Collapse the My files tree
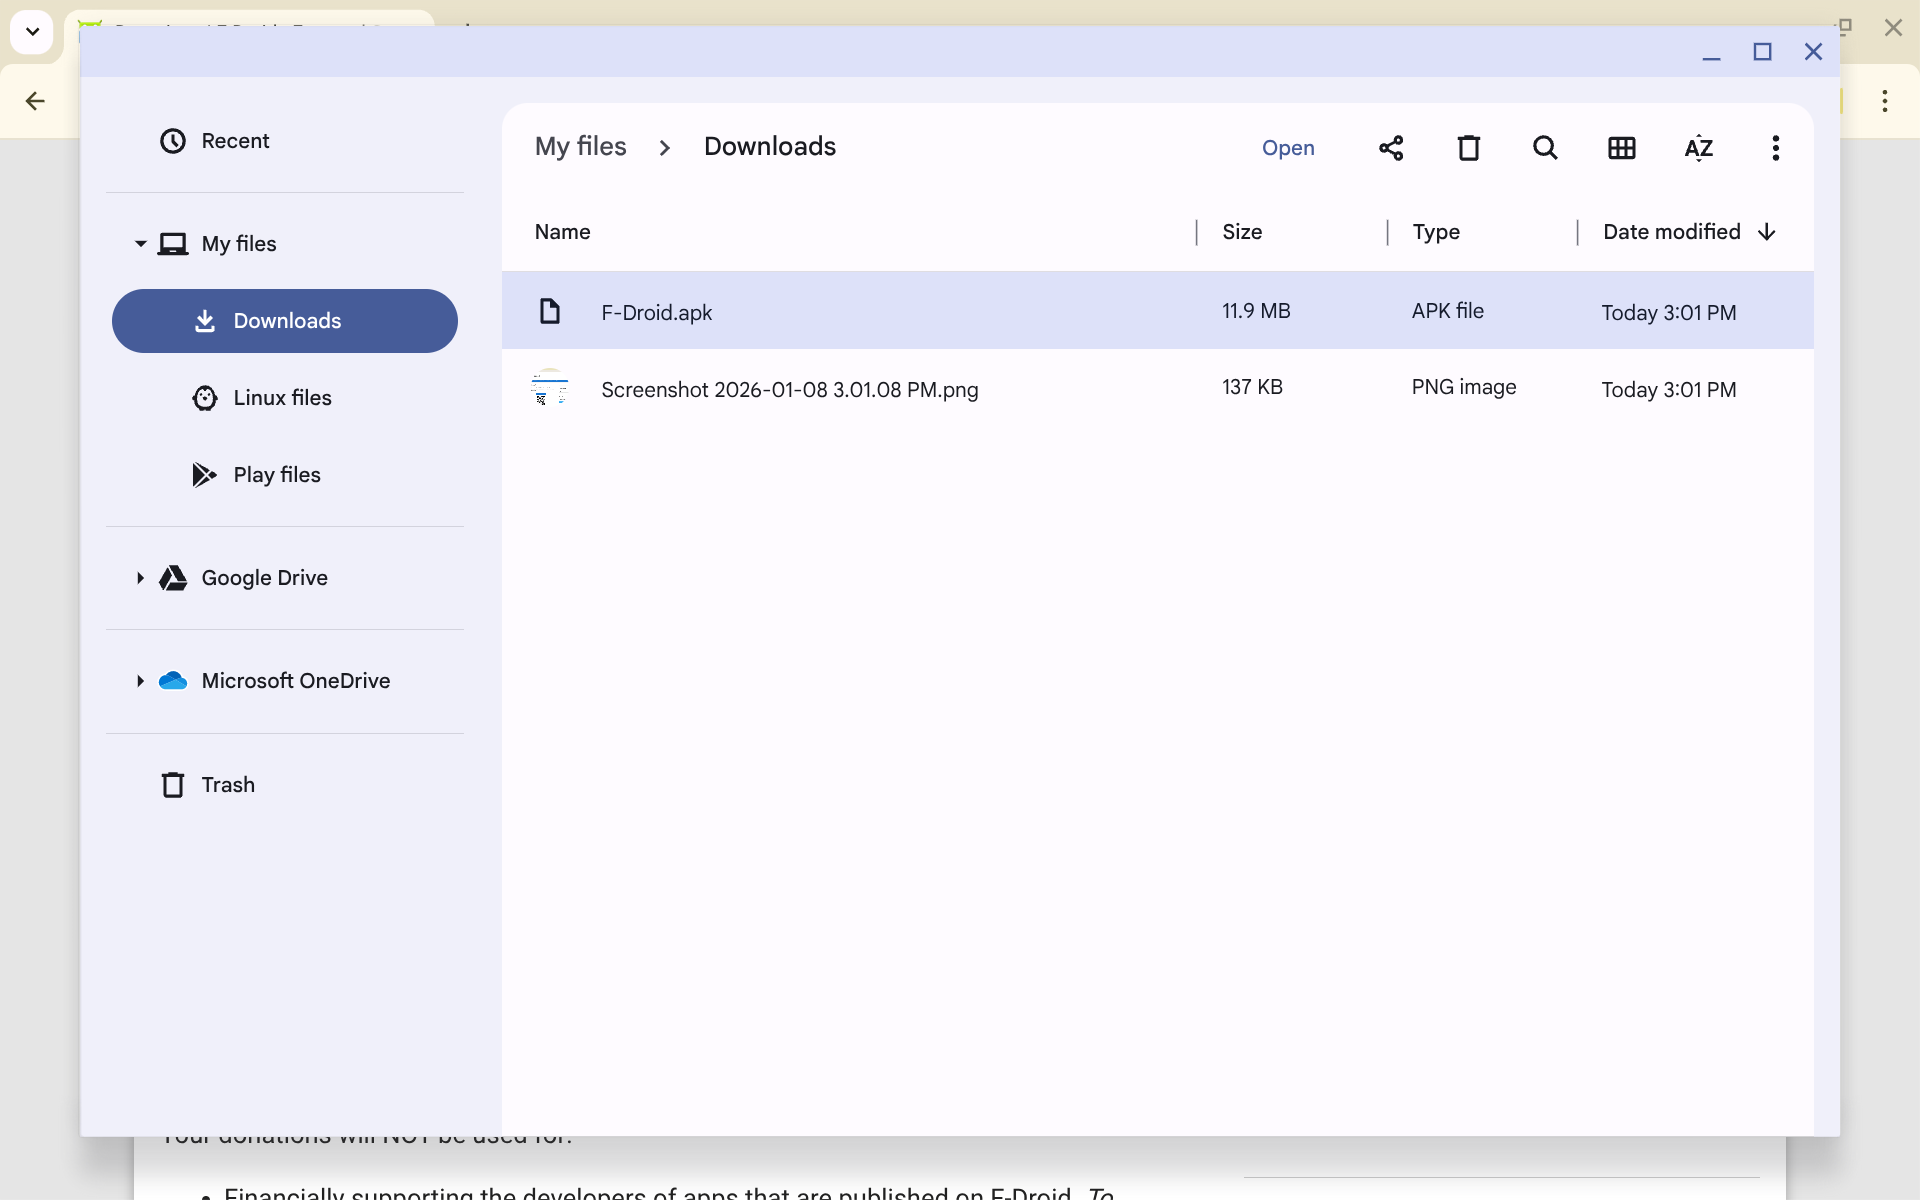 click(x=140, y=244)
